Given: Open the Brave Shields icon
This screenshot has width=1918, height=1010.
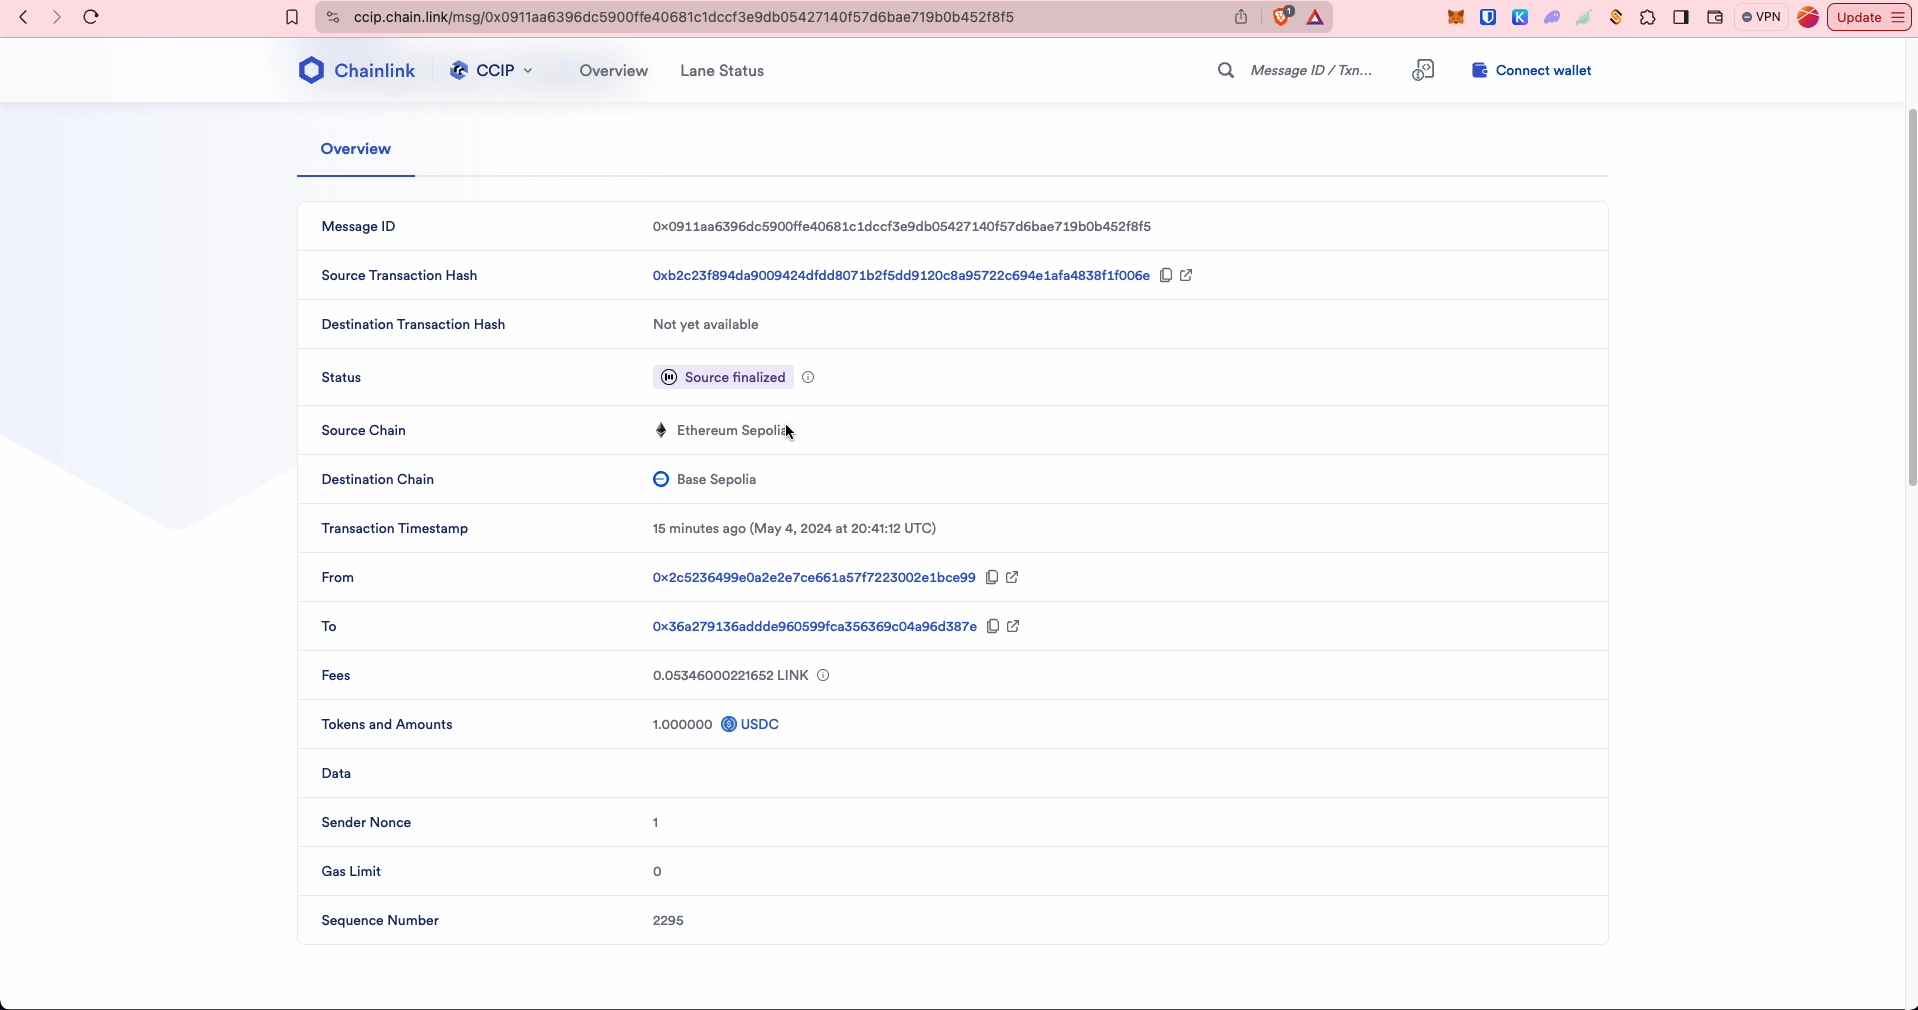Looking at the screenshot, I should (x=1281, y=17).
